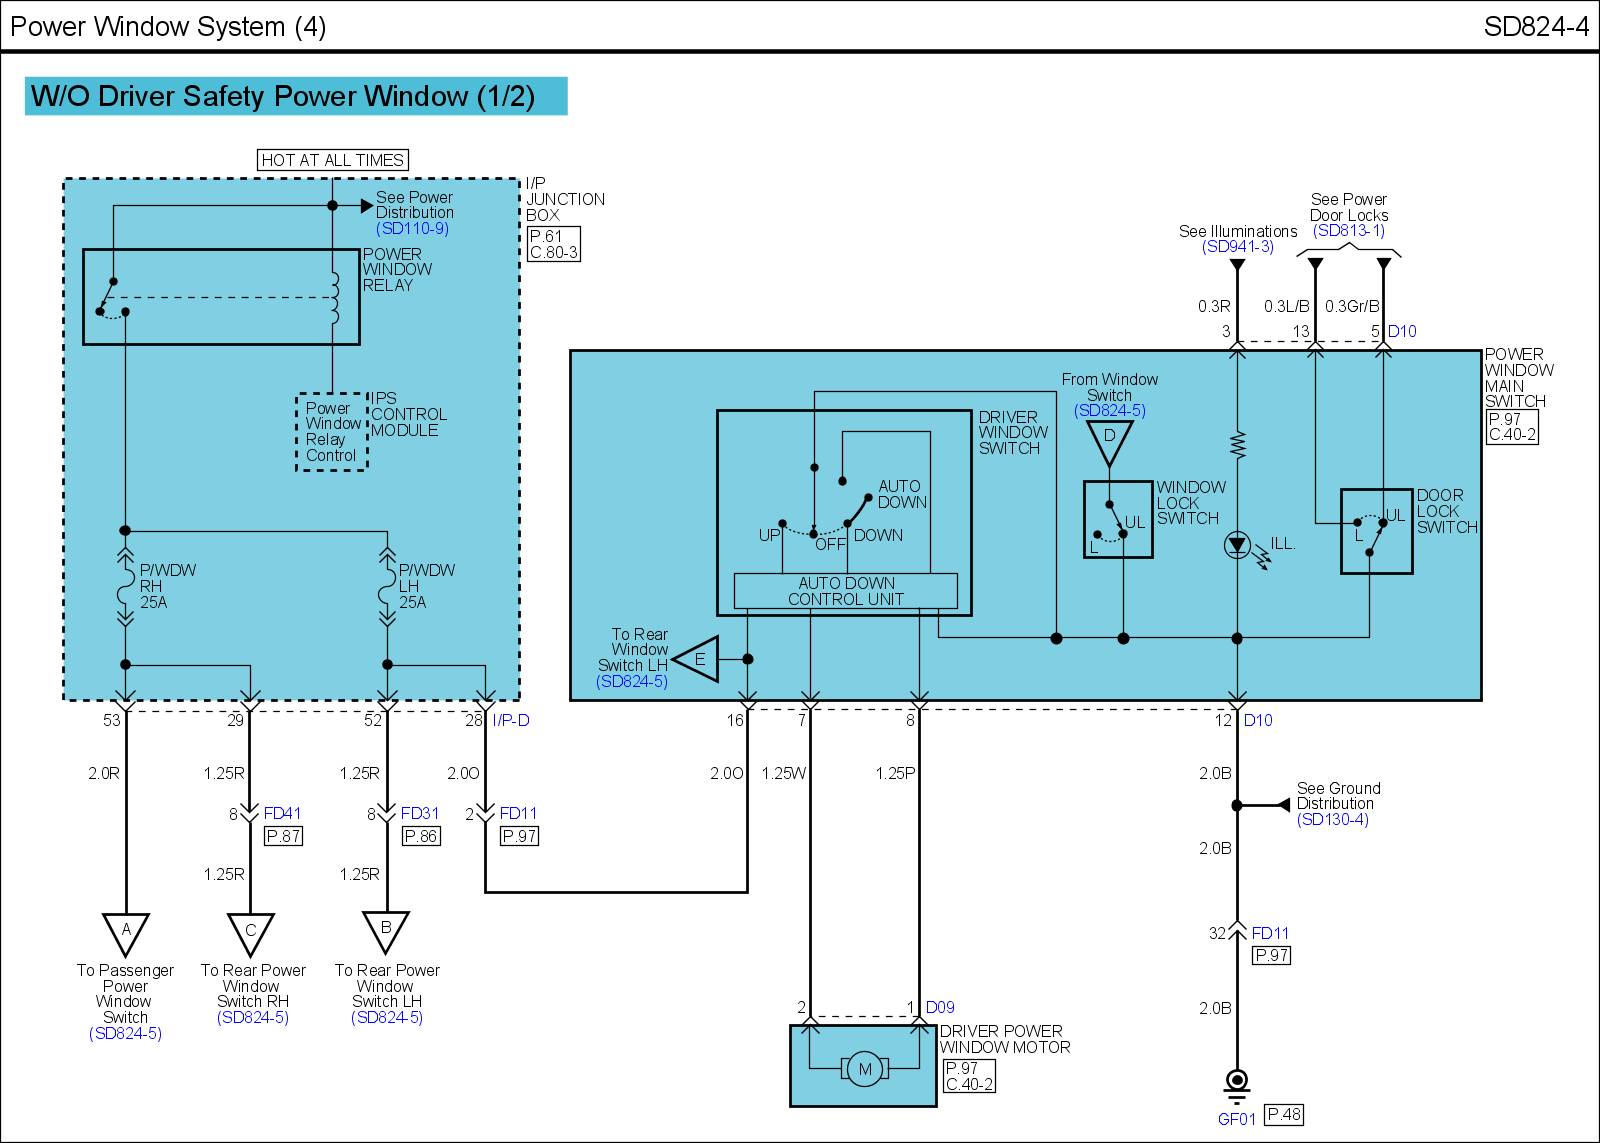
Task: Click the P/WDW RH 25A fuse symbol
Action: click(x=125, y=587)
